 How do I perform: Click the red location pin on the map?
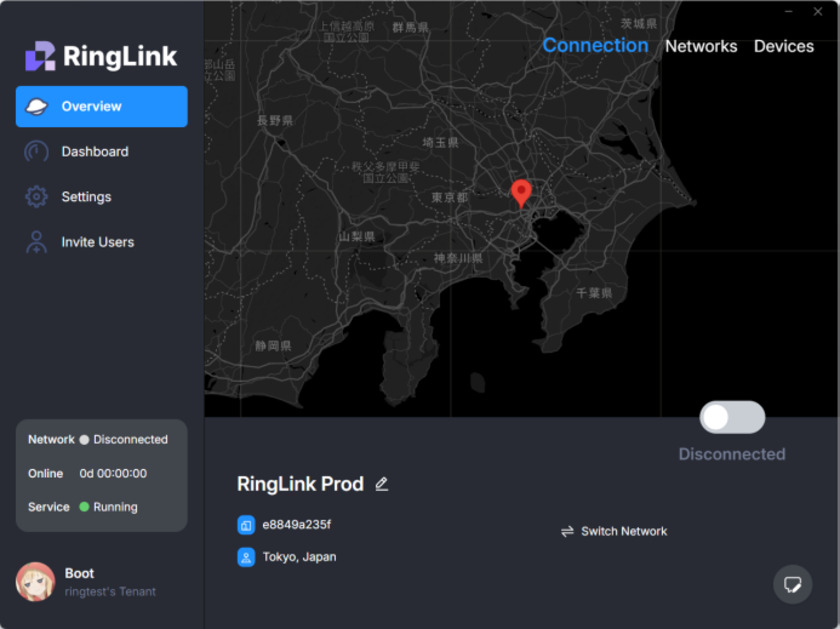click(x=521, y=193)
